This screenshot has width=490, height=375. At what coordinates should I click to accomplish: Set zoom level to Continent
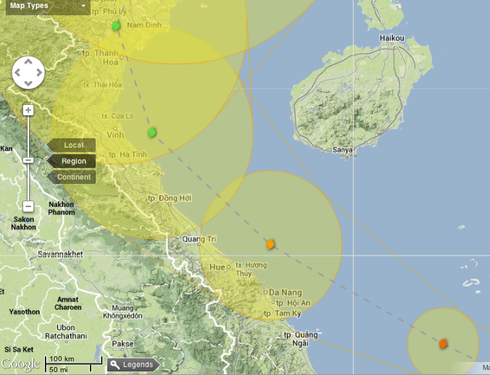(72, 177)
